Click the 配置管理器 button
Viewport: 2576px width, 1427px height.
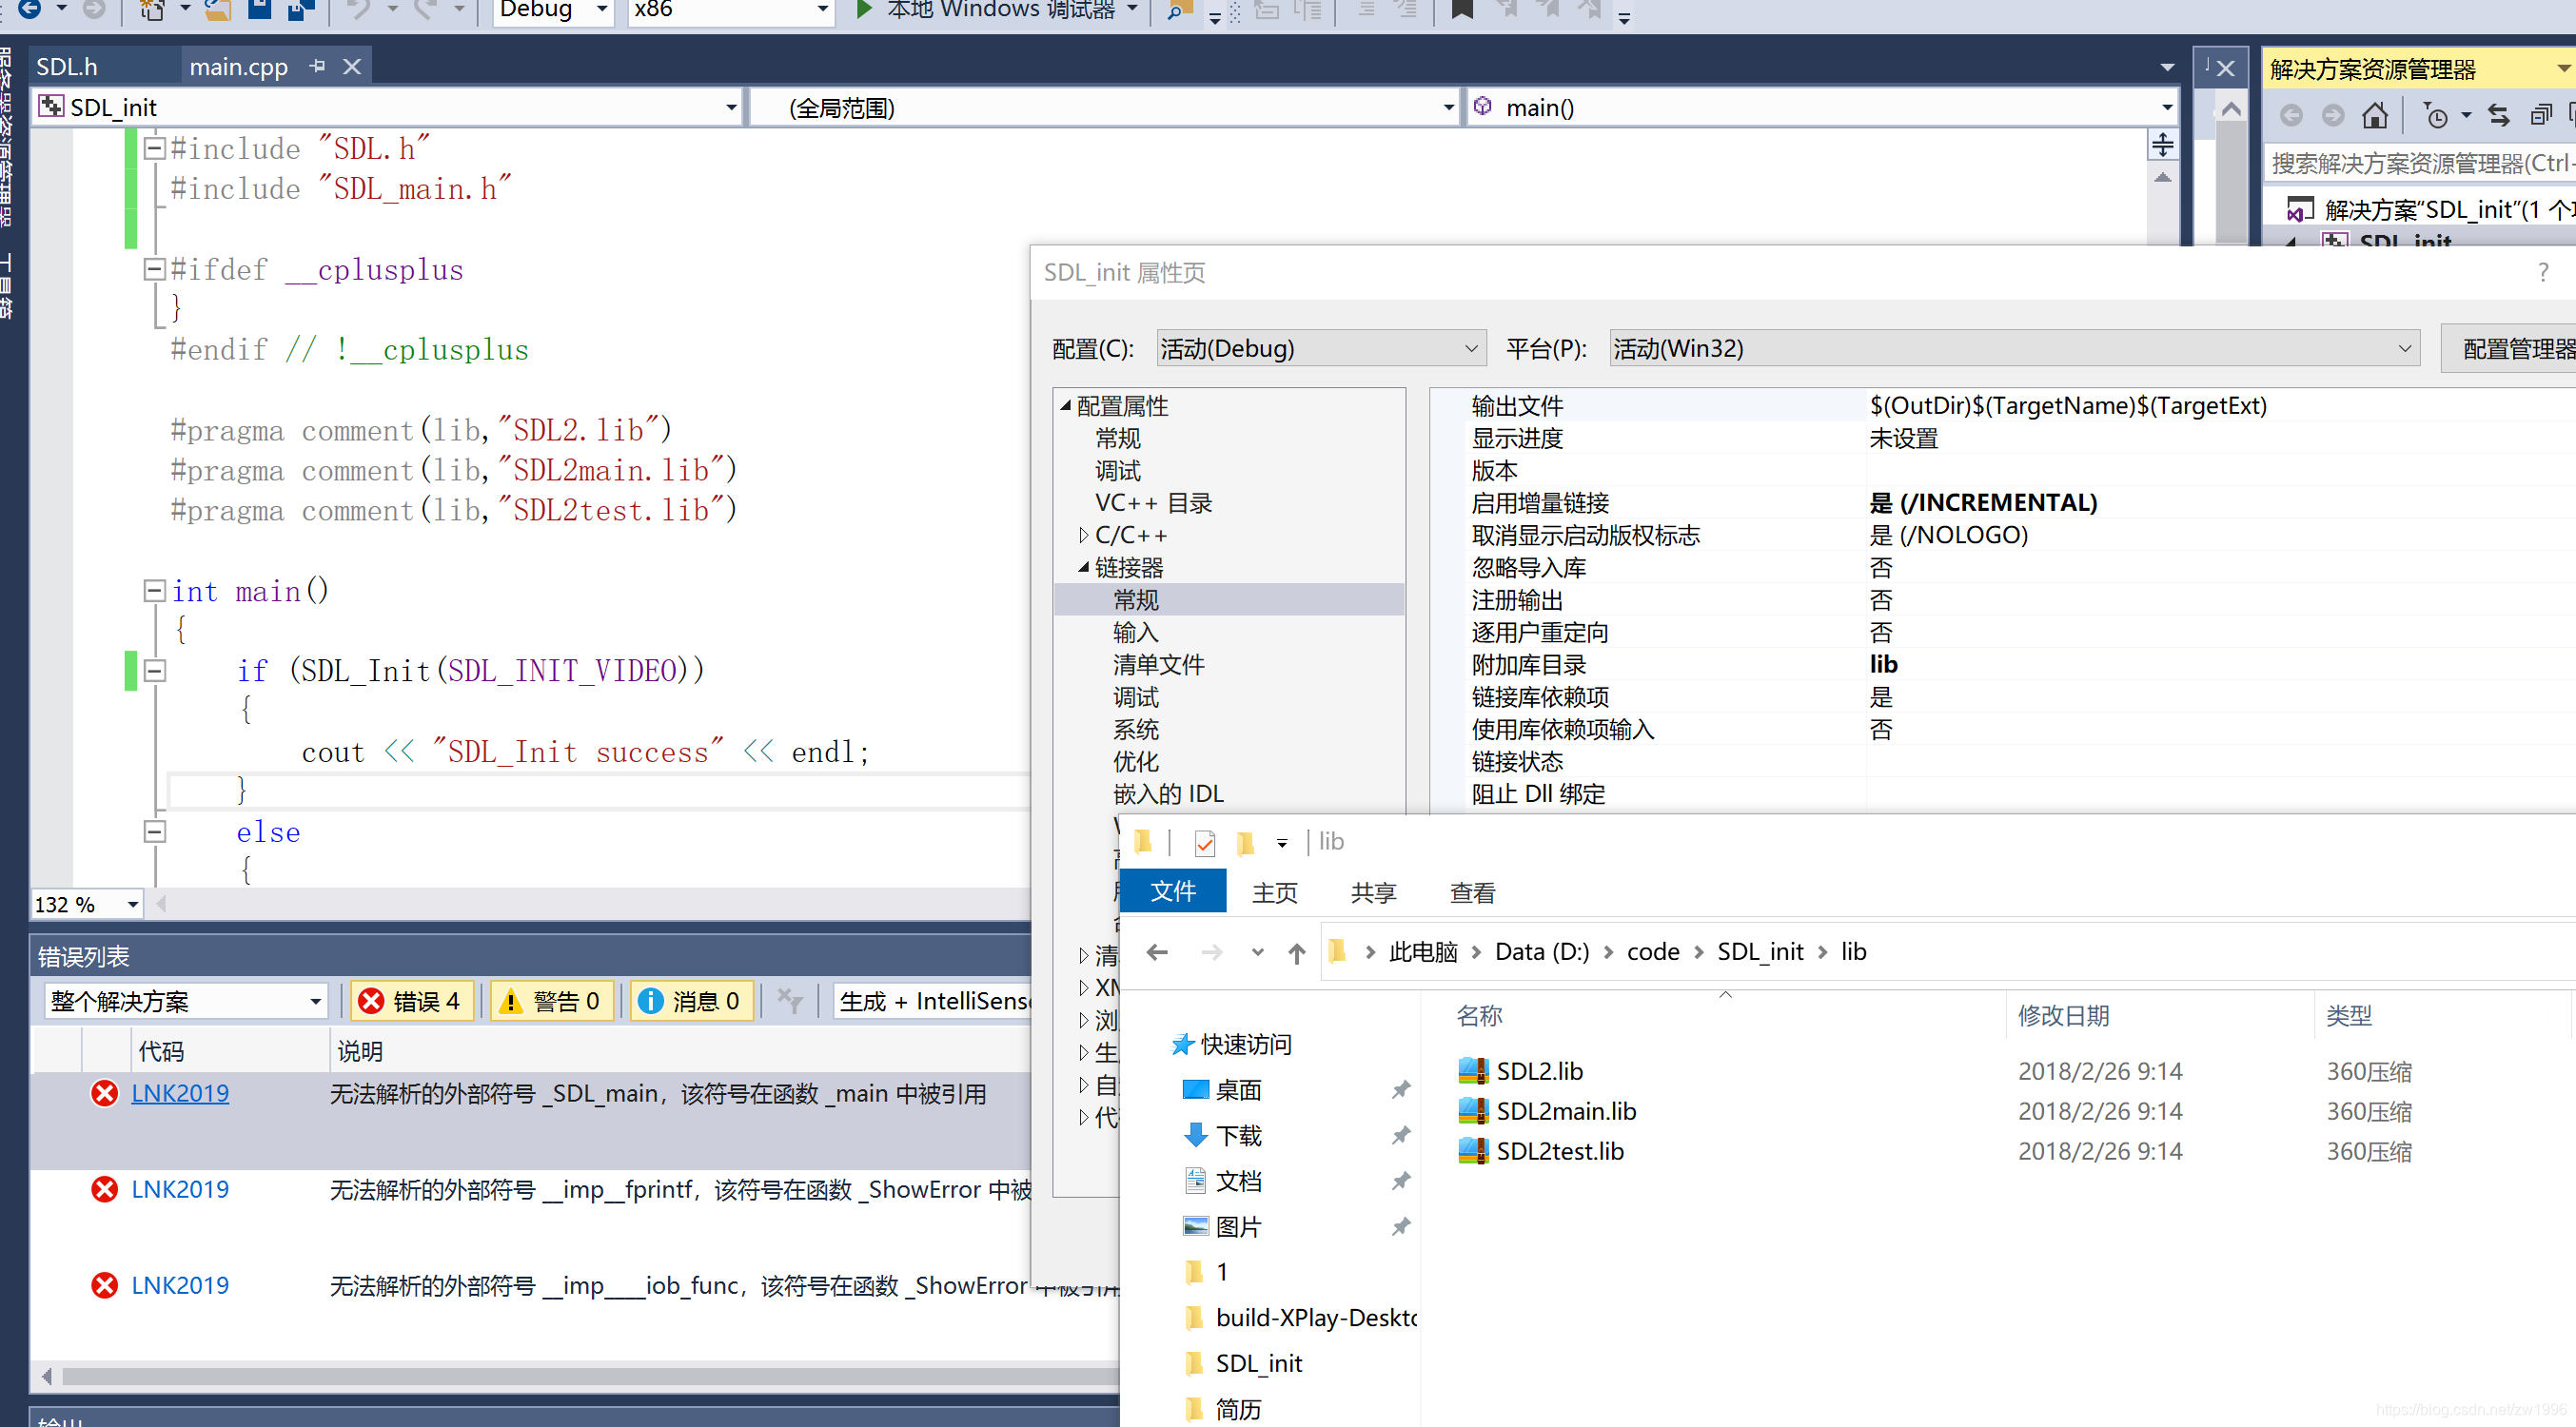(2509, 348)
